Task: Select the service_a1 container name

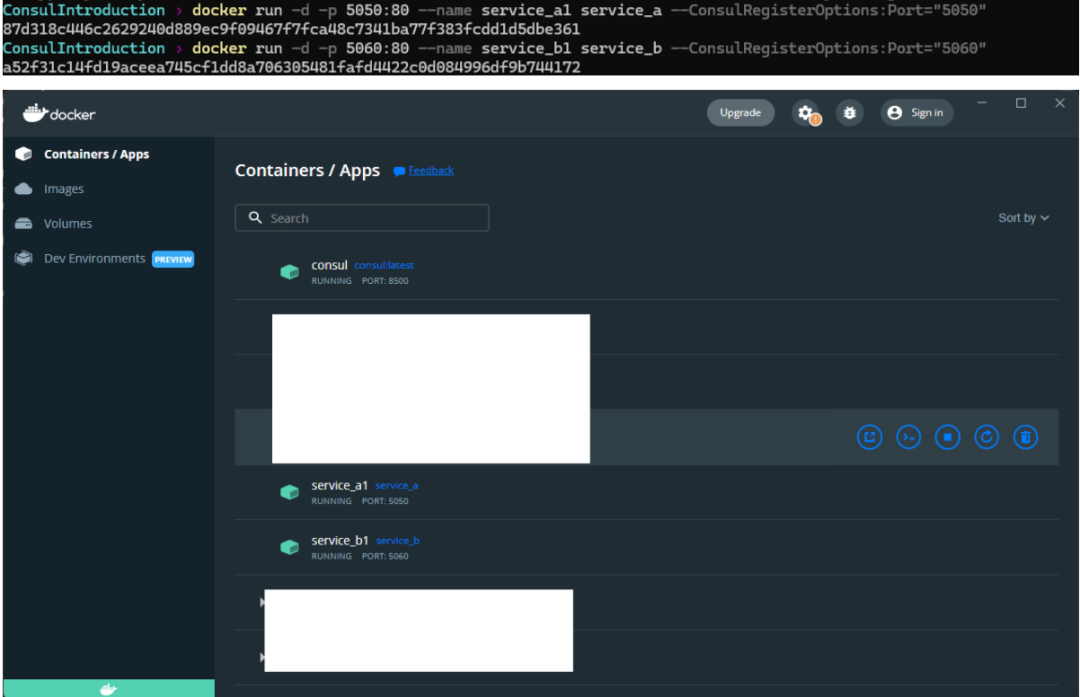Action: point(340,486)
